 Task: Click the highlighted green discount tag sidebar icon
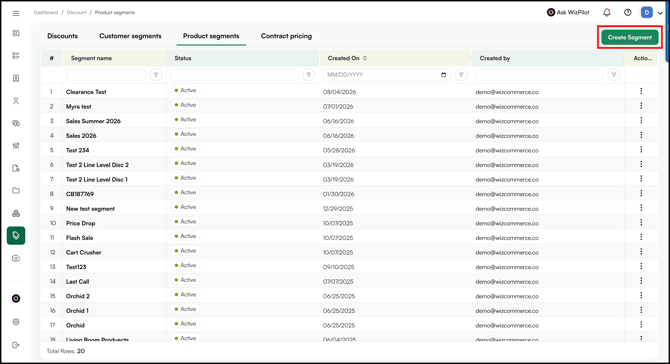coord(16,236)
